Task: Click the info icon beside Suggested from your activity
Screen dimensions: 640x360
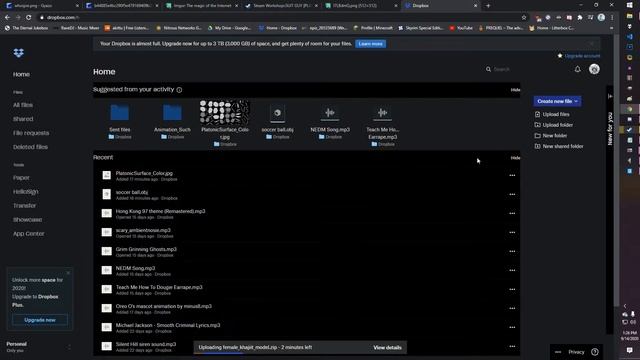Action: pyautogui.click(x=179, y=90)
